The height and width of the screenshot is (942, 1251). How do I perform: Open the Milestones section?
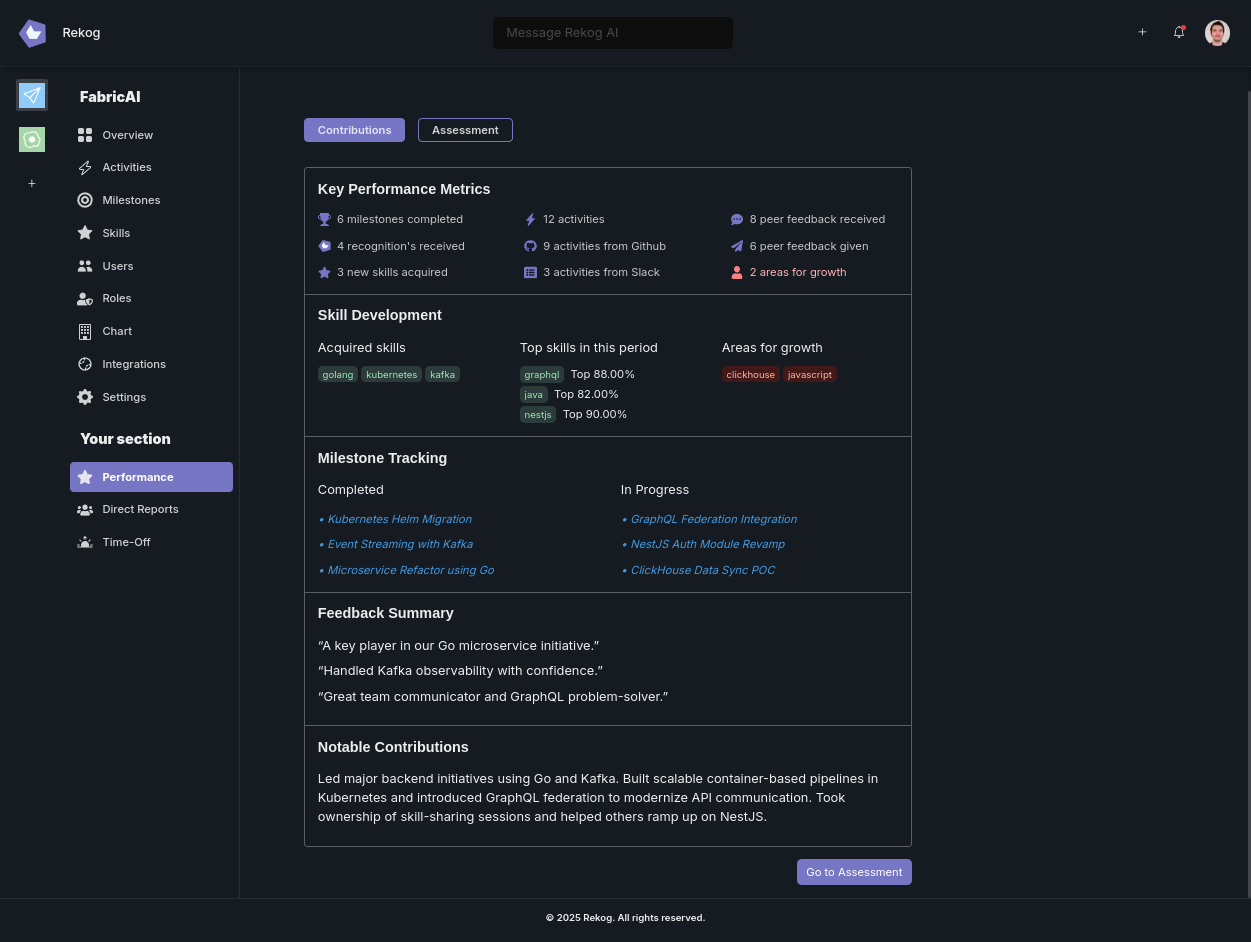[130, 200]
